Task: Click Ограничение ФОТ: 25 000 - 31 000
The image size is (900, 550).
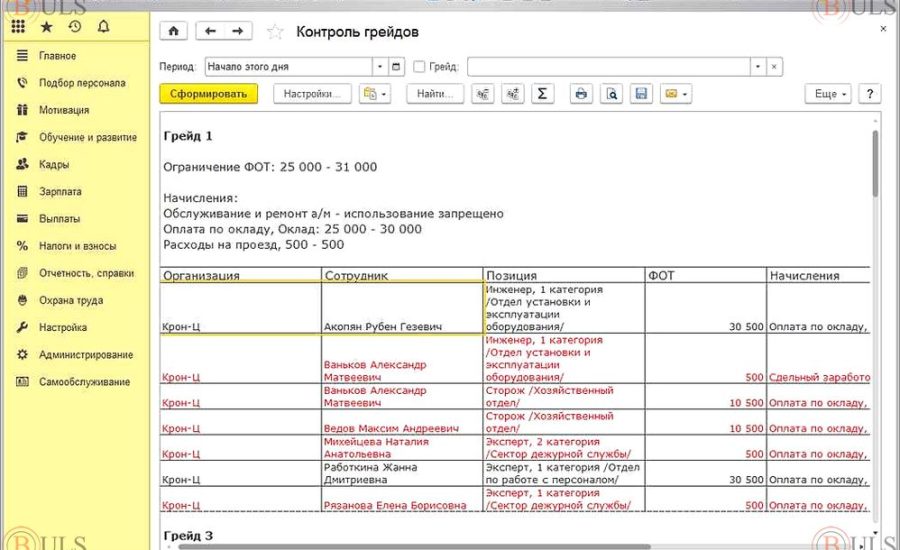Action: tap(270, 167)
